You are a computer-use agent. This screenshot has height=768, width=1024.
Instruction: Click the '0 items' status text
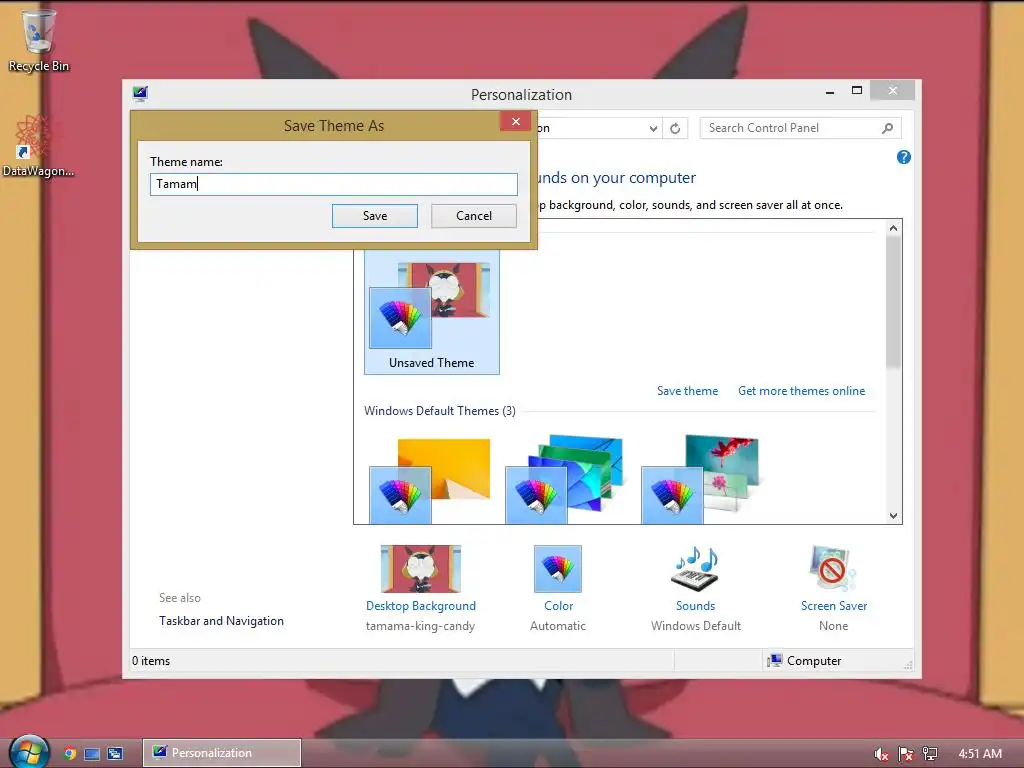[x=151, y=661]
